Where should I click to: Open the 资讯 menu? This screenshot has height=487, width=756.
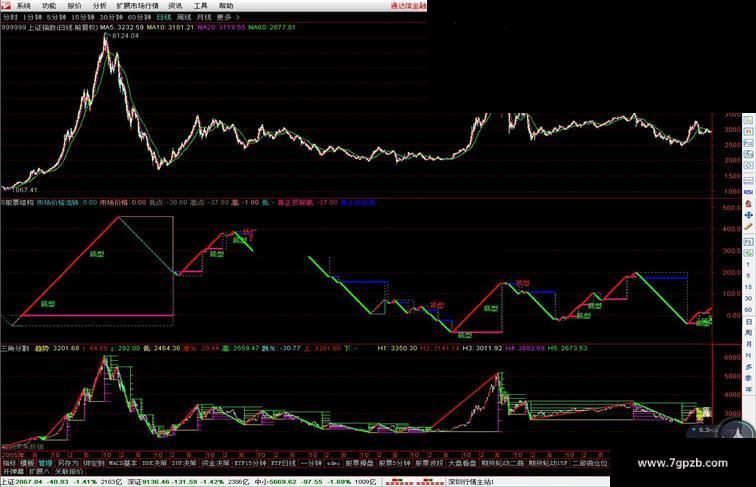tap(175, 6)
